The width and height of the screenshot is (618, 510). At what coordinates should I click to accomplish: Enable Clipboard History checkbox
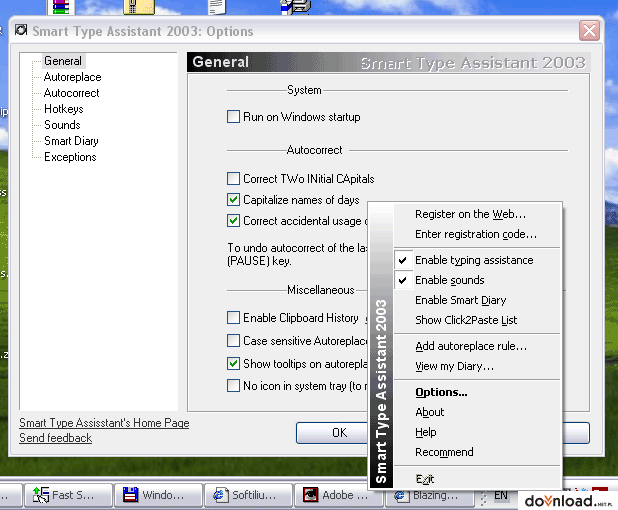(x=233, y=318)
